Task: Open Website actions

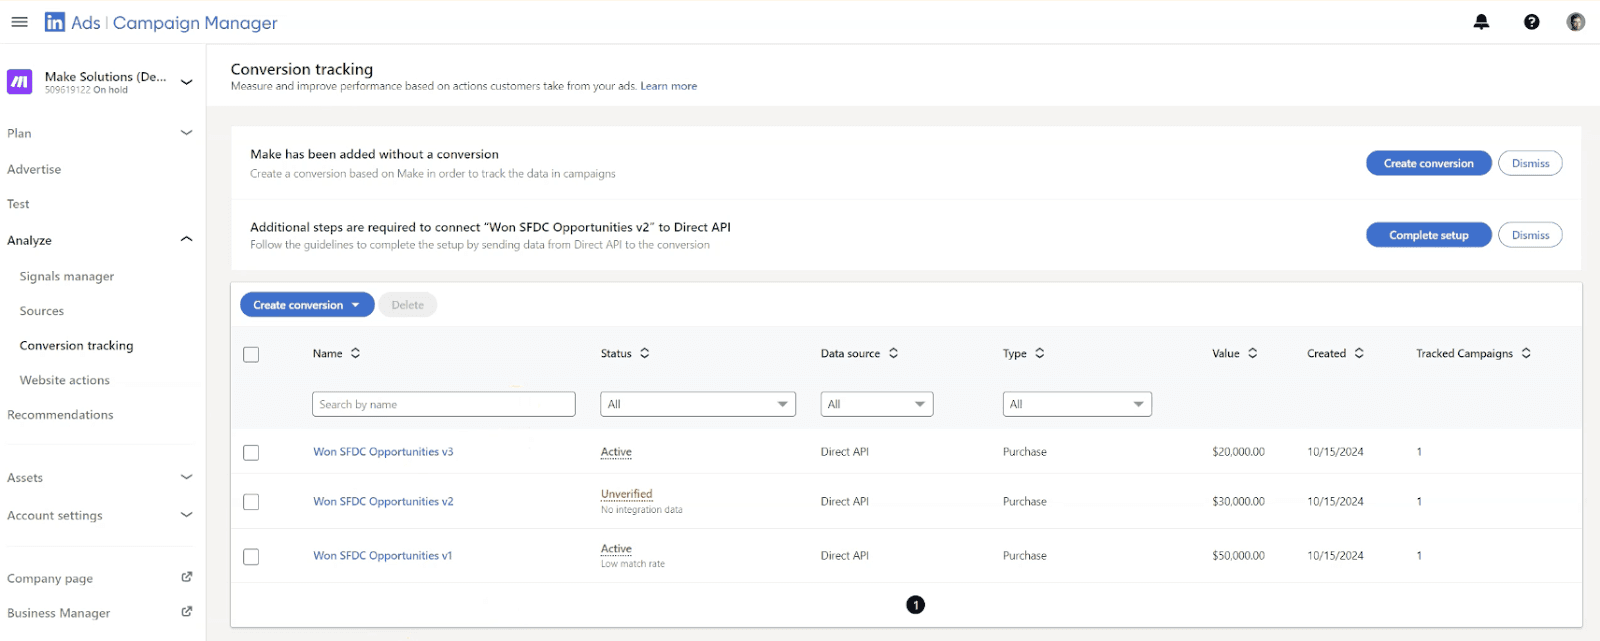Action: click(x=65, y=380)
